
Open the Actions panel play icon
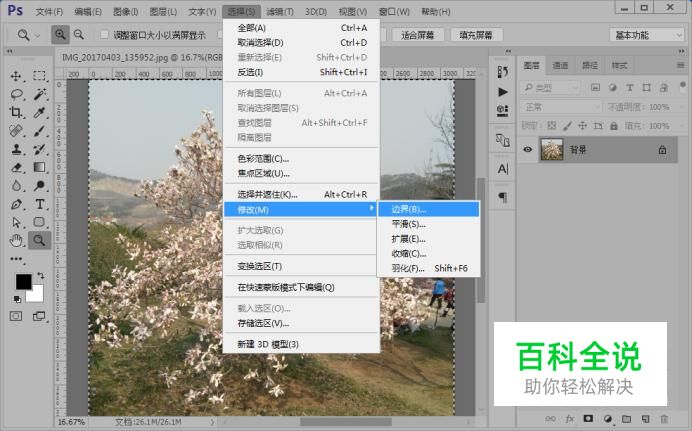coord(503,92)
